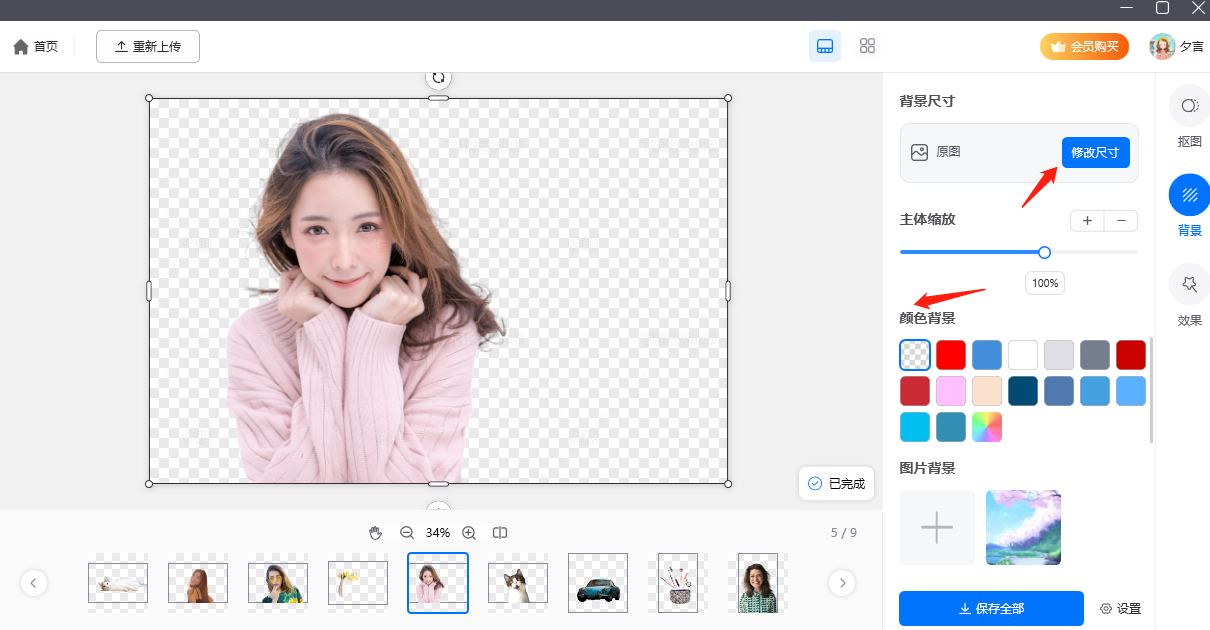
Task: Select the white background swatch
Action: click(x=1023, y=355)
